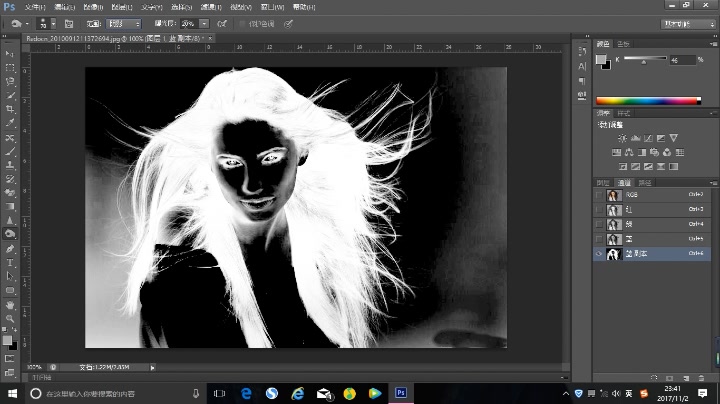Select the Magic Wand tool

(x=10, y=95)
